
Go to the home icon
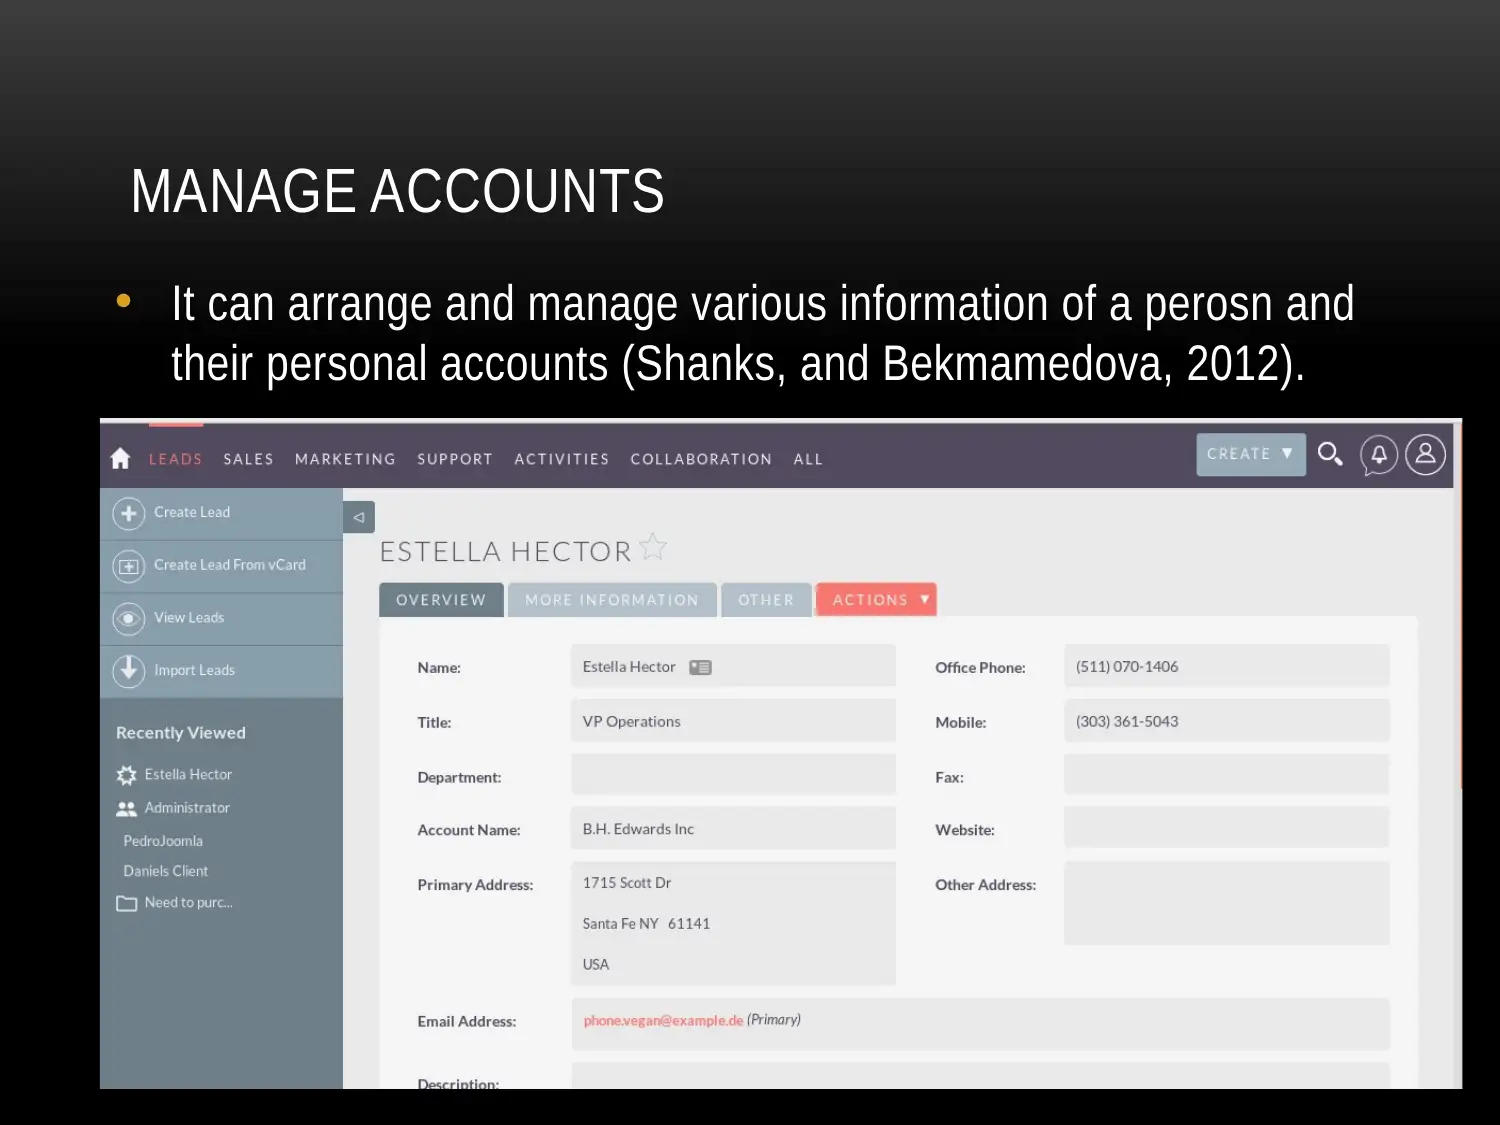(x=120, y=458)
